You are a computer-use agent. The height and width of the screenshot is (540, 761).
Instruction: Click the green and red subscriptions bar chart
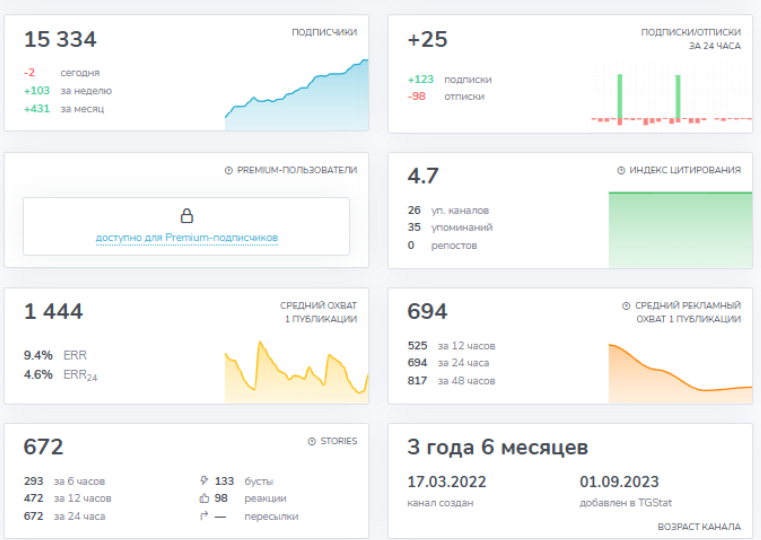[x=671, y=100]
